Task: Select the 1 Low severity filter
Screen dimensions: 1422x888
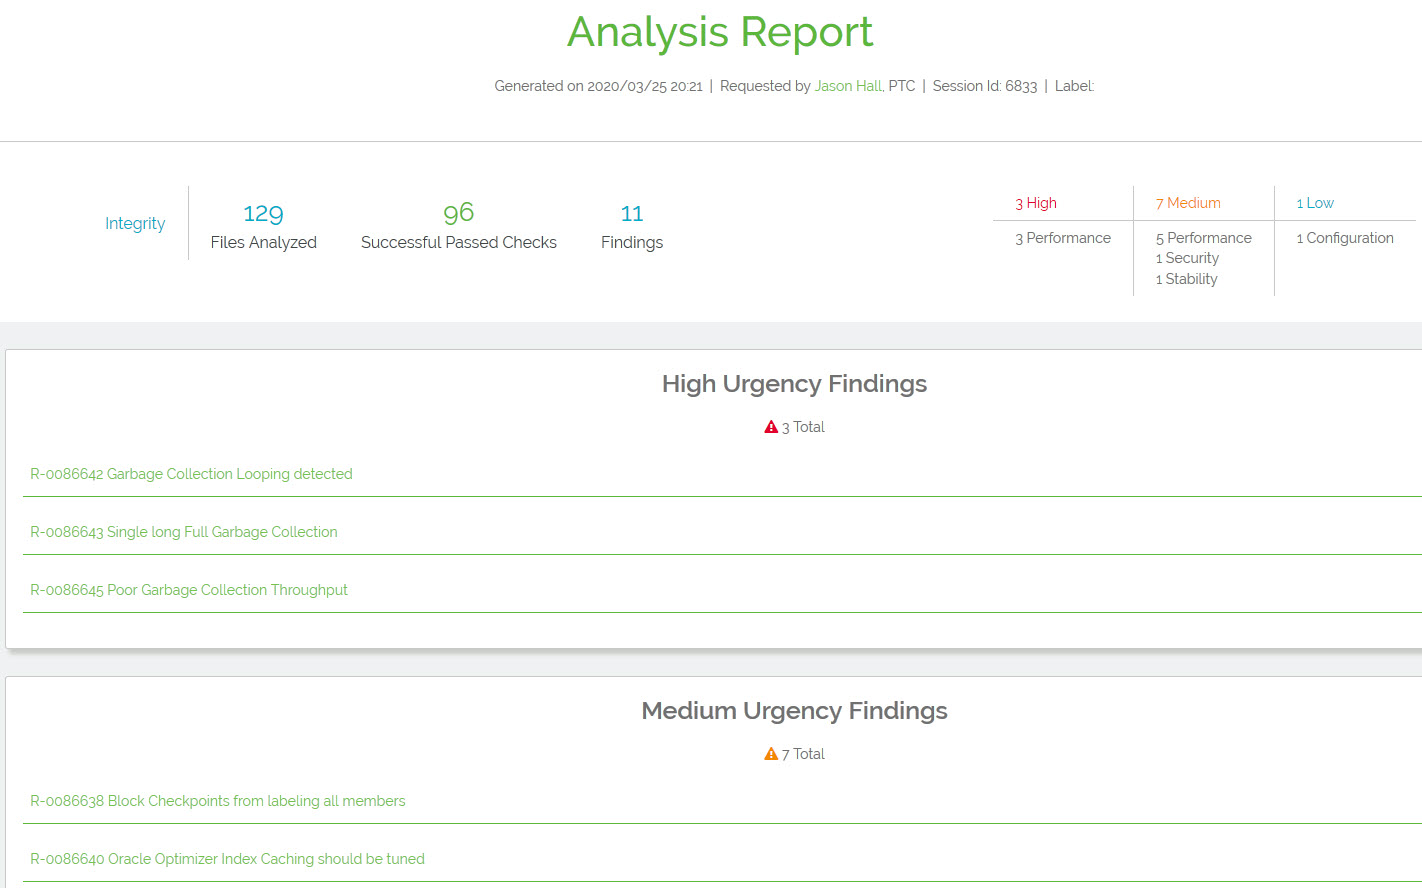Action: [x=1314, y=202]
